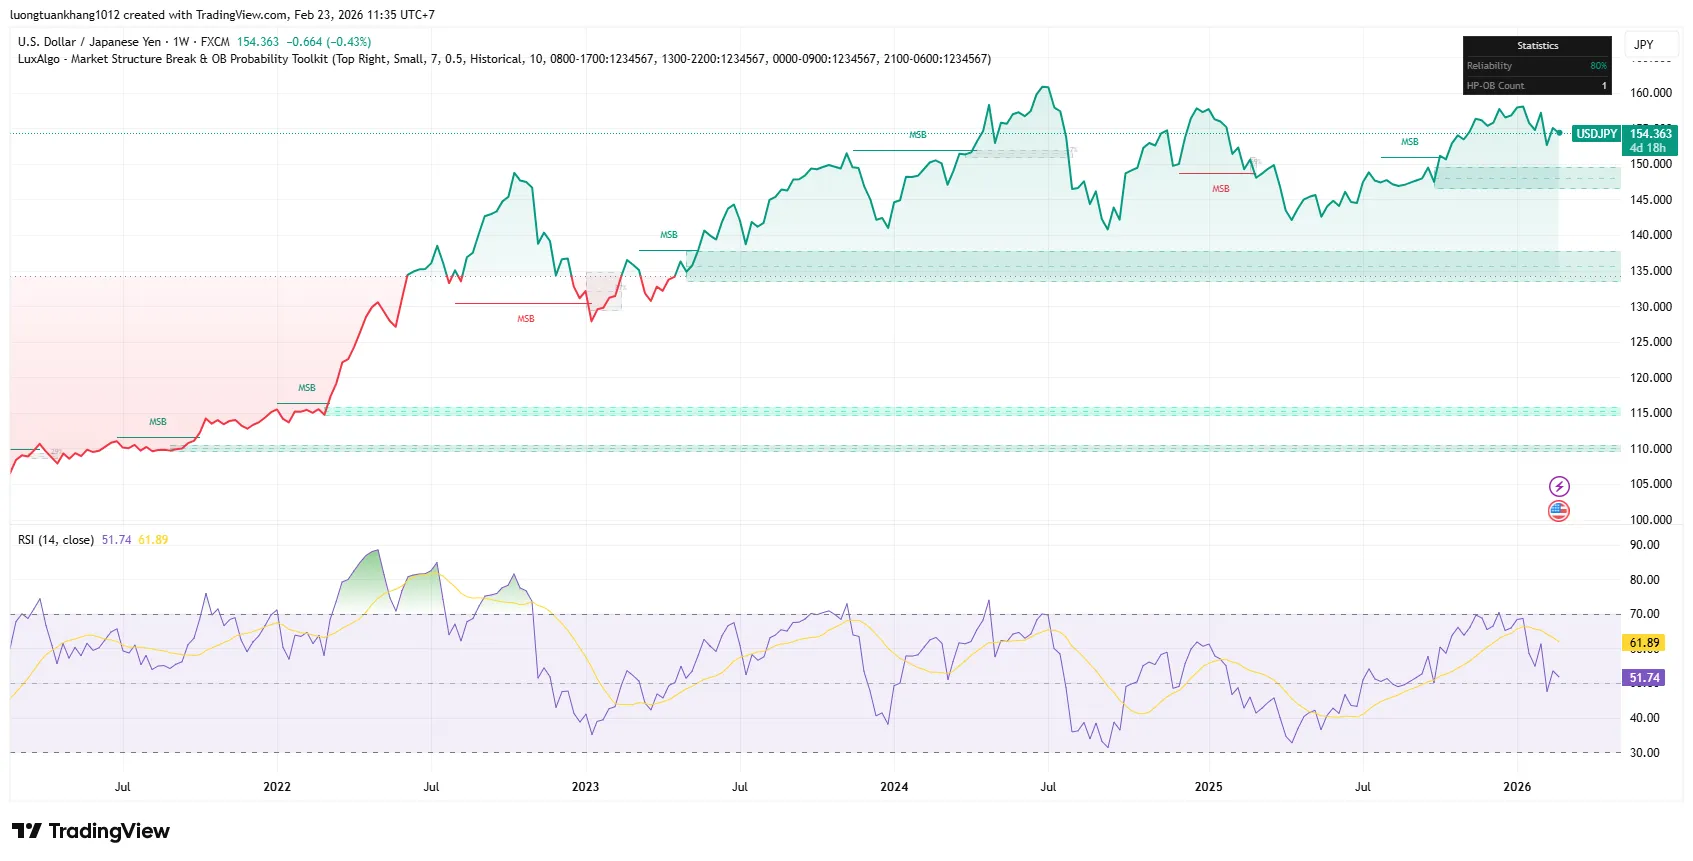Image resolution: width=1693 pixels, height=861 pixels.
Task: Click the 150.000 price axis label
Action: (x=1651, y=164)
